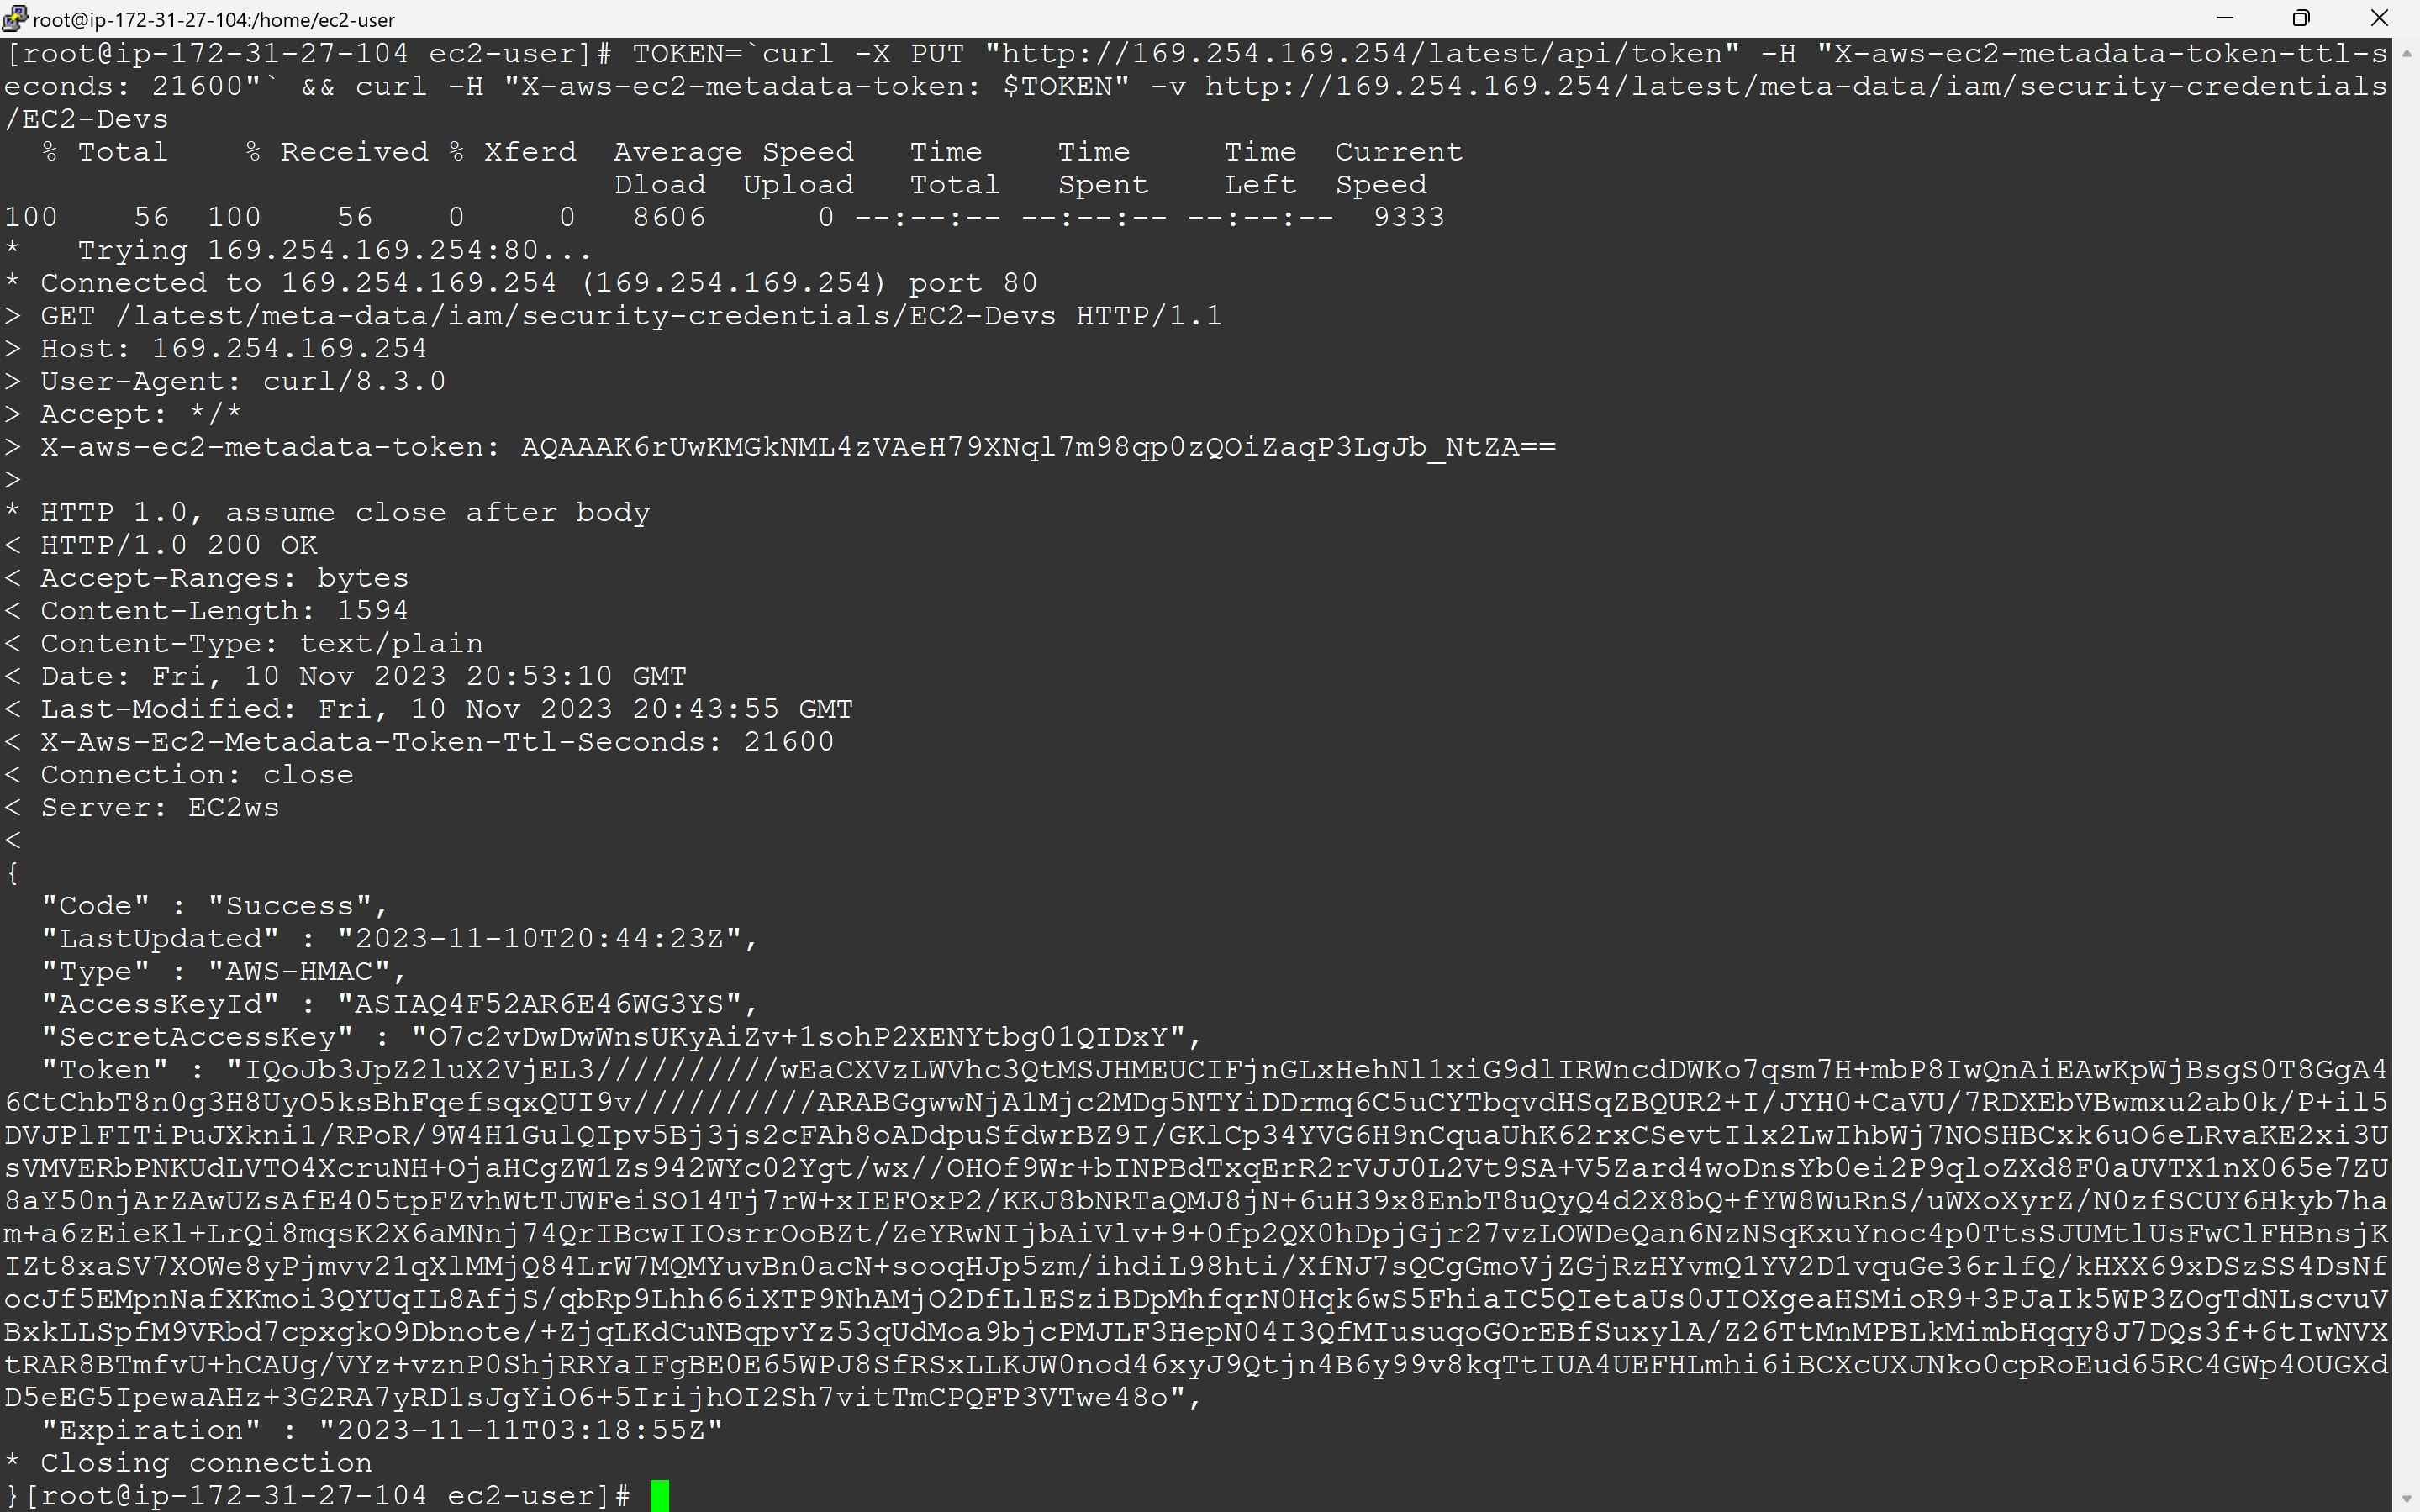Click the close window button
The width and height of the screenshot is (2420, 1512).
coord(2380,18)
